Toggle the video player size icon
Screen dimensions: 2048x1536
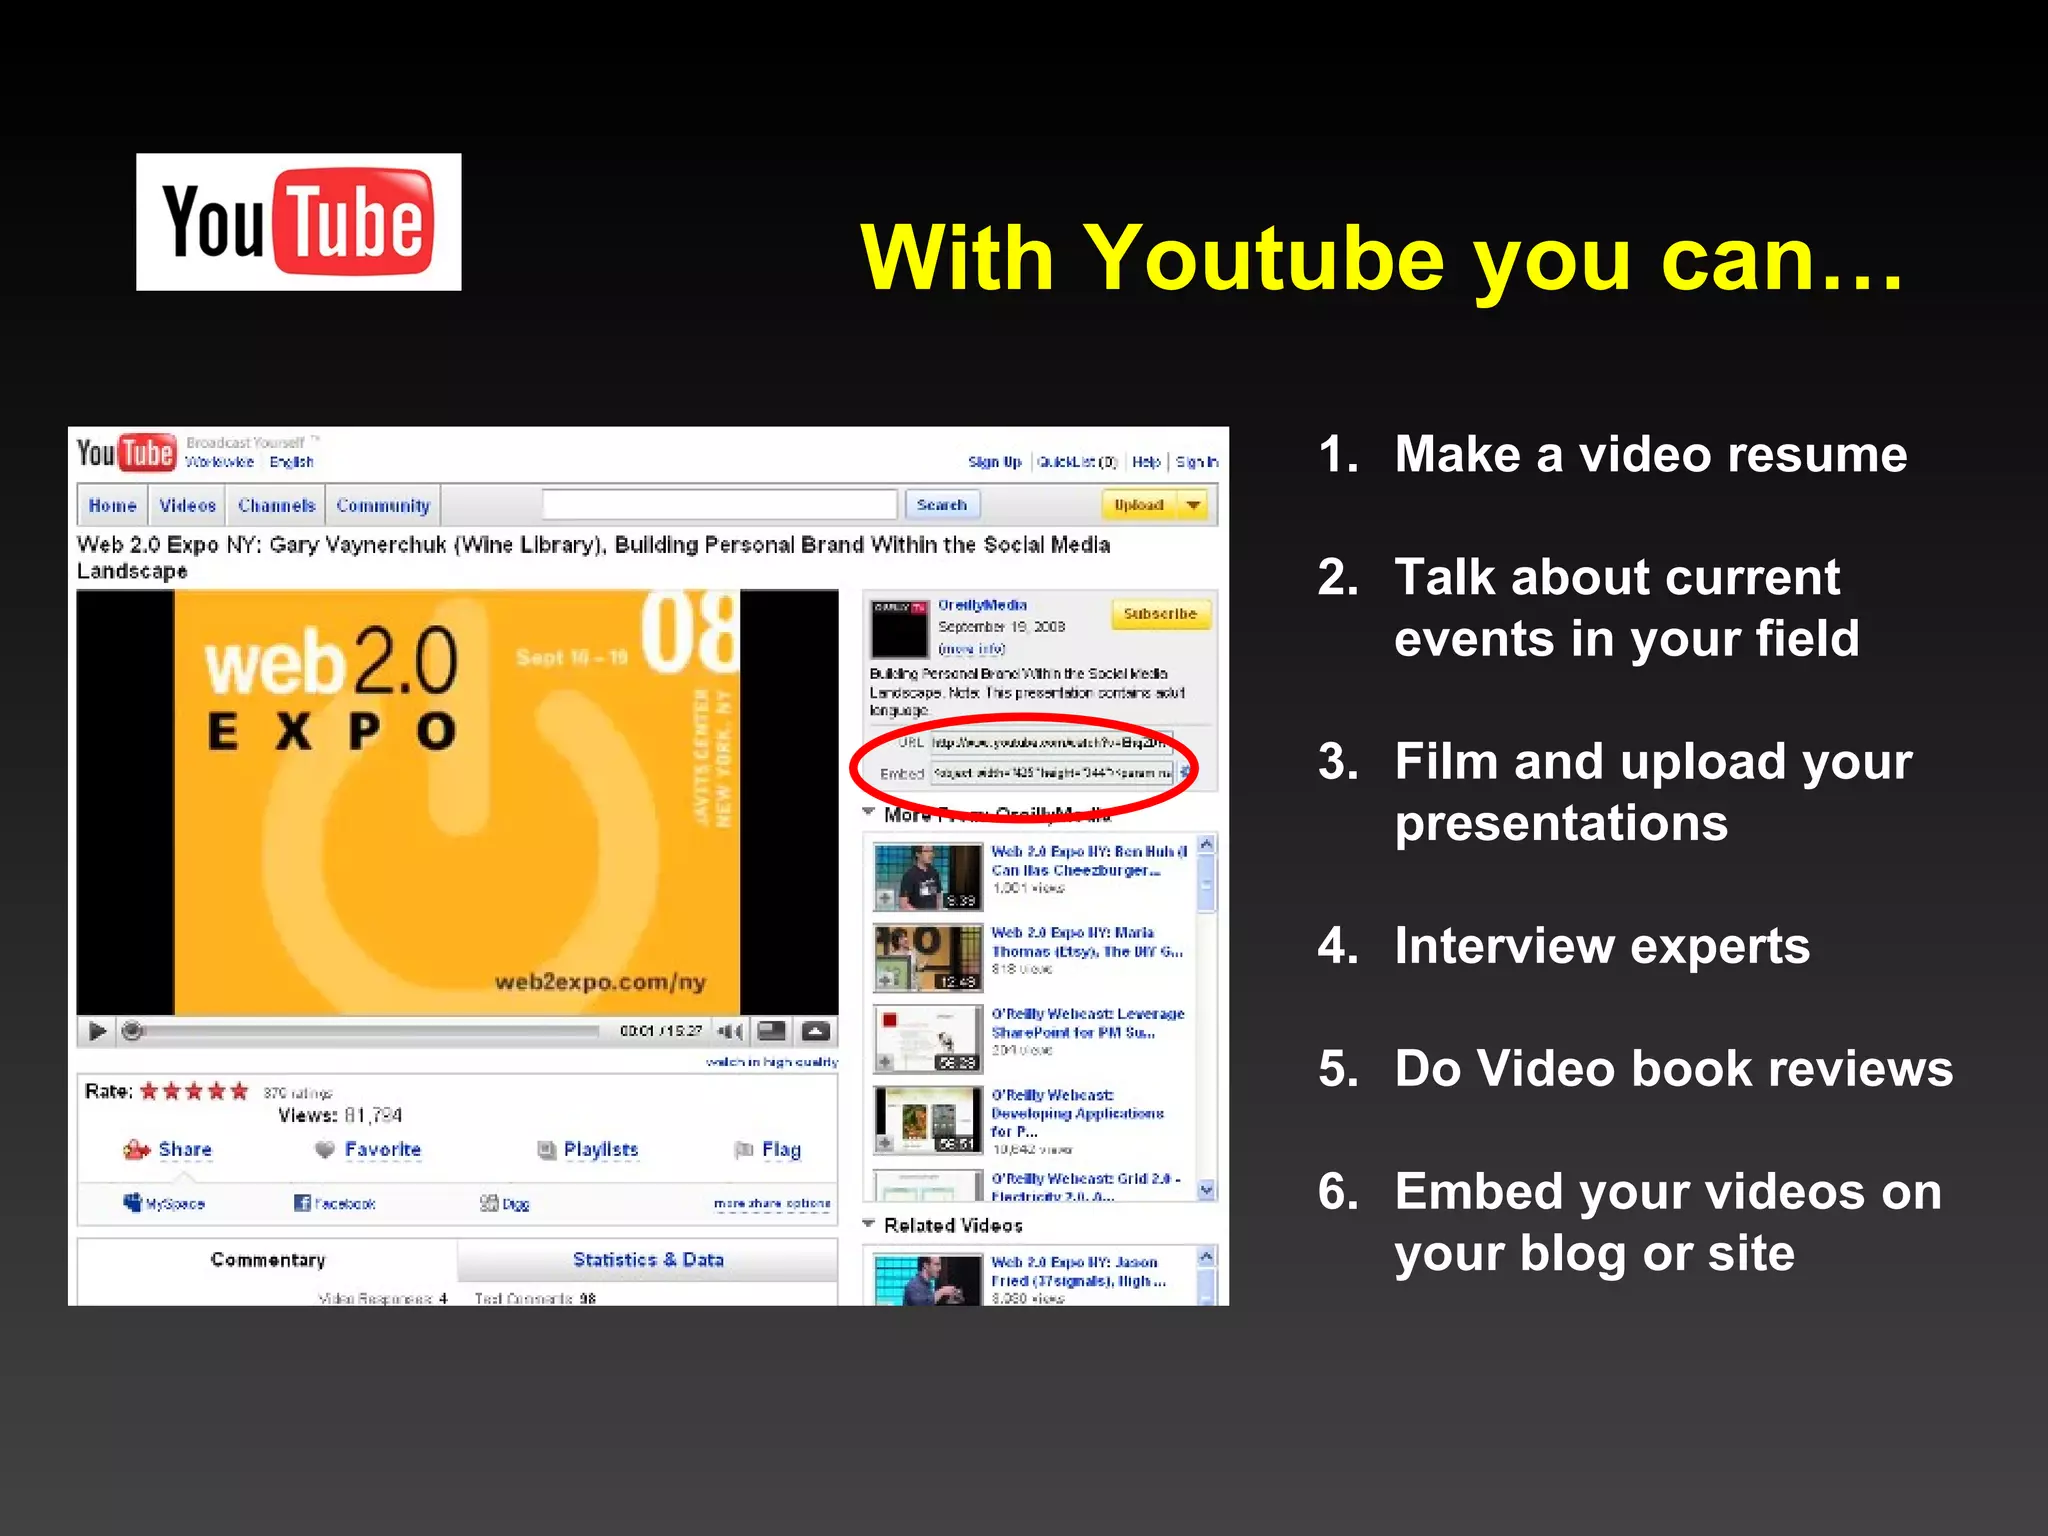click(772, 1031)
